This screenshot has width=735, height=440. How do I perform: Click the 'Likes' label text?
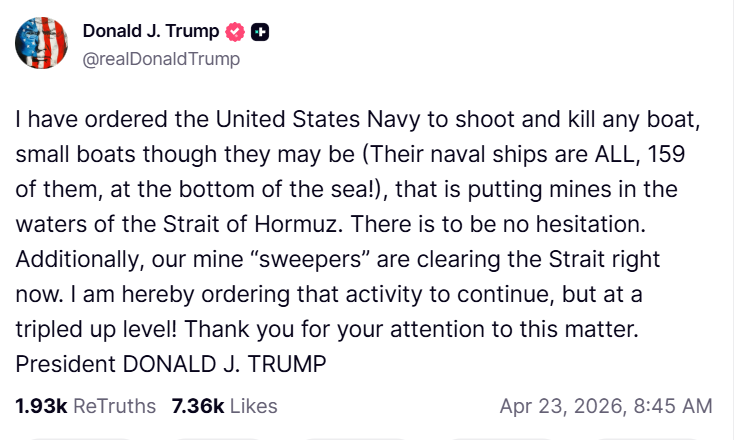coord(252,406)
